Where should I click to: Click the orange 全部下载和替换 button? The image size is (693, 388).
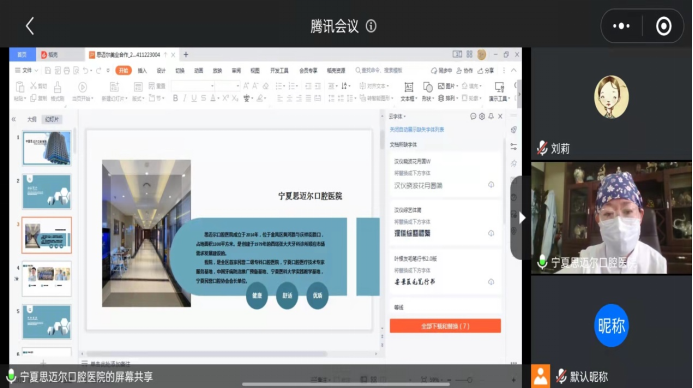(x=445, y=326)
